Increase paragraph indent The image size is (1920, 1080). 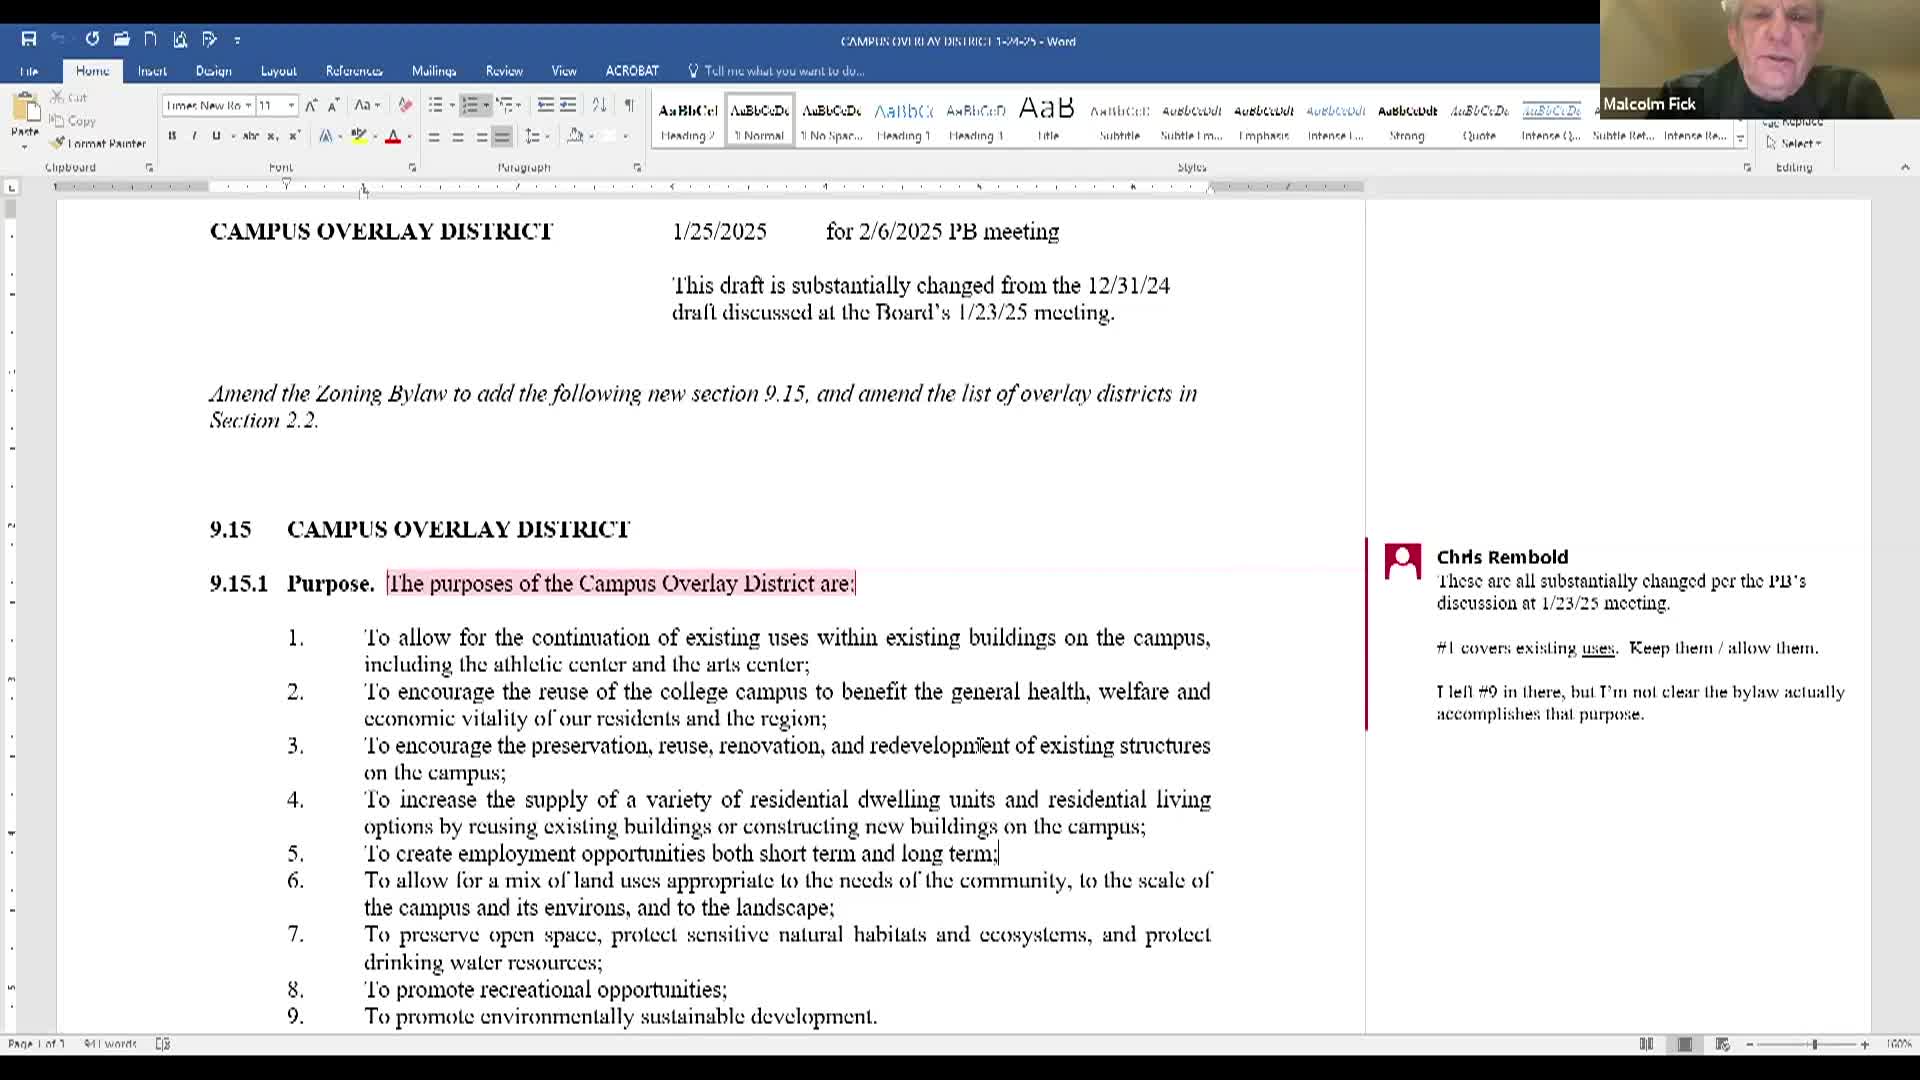click(568, 105)
